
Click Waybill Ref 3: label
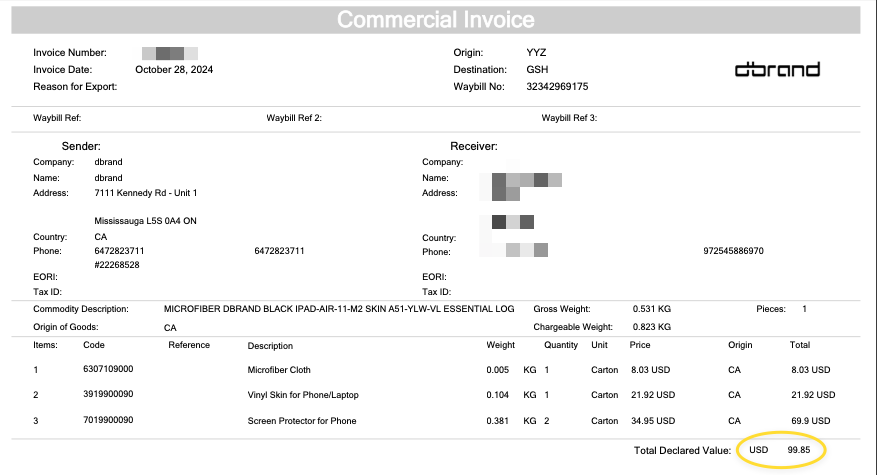coord(569,118)
